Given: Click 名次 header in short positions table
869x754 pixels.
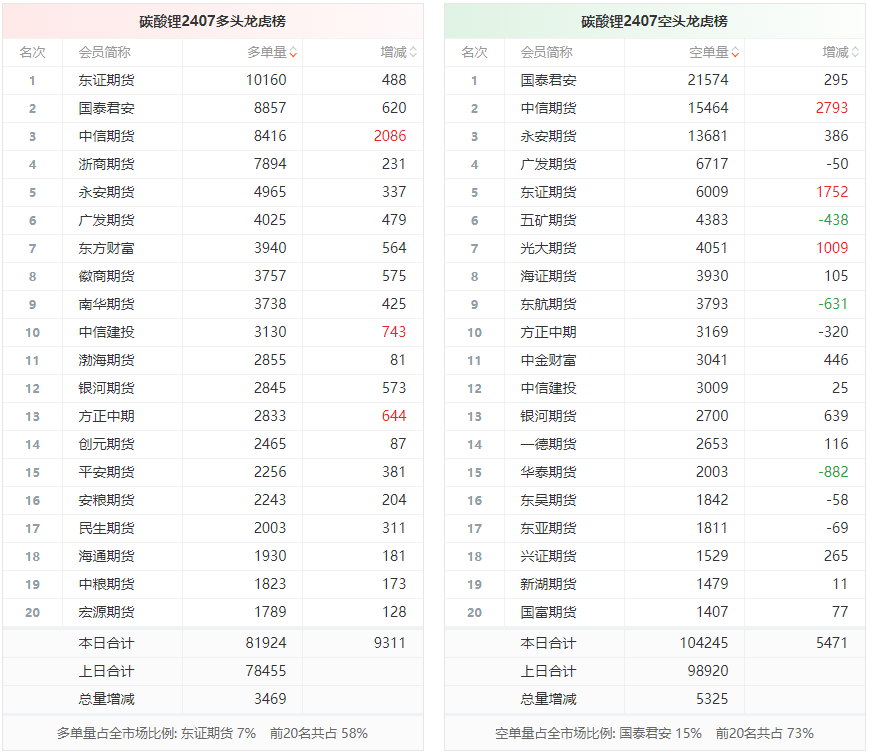Looking at the screenshot, I should [474, 53].
